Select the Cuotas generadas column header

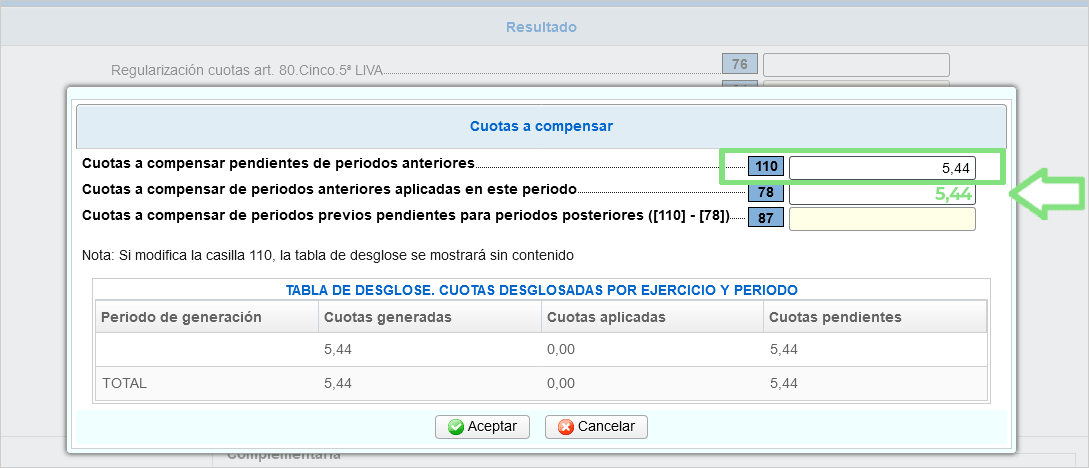click(388, 317)
